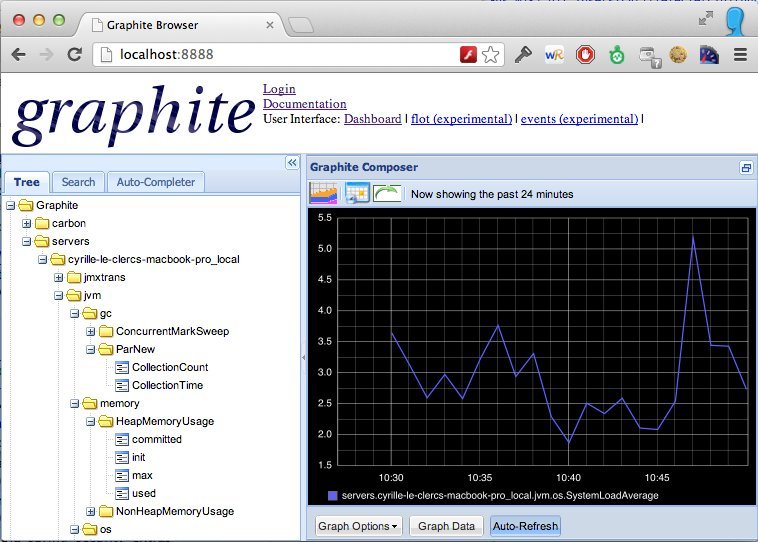The image size is (758, 542).
Task: Click the key extension icon
Action: pyautogui.click(x=523, y=55)
